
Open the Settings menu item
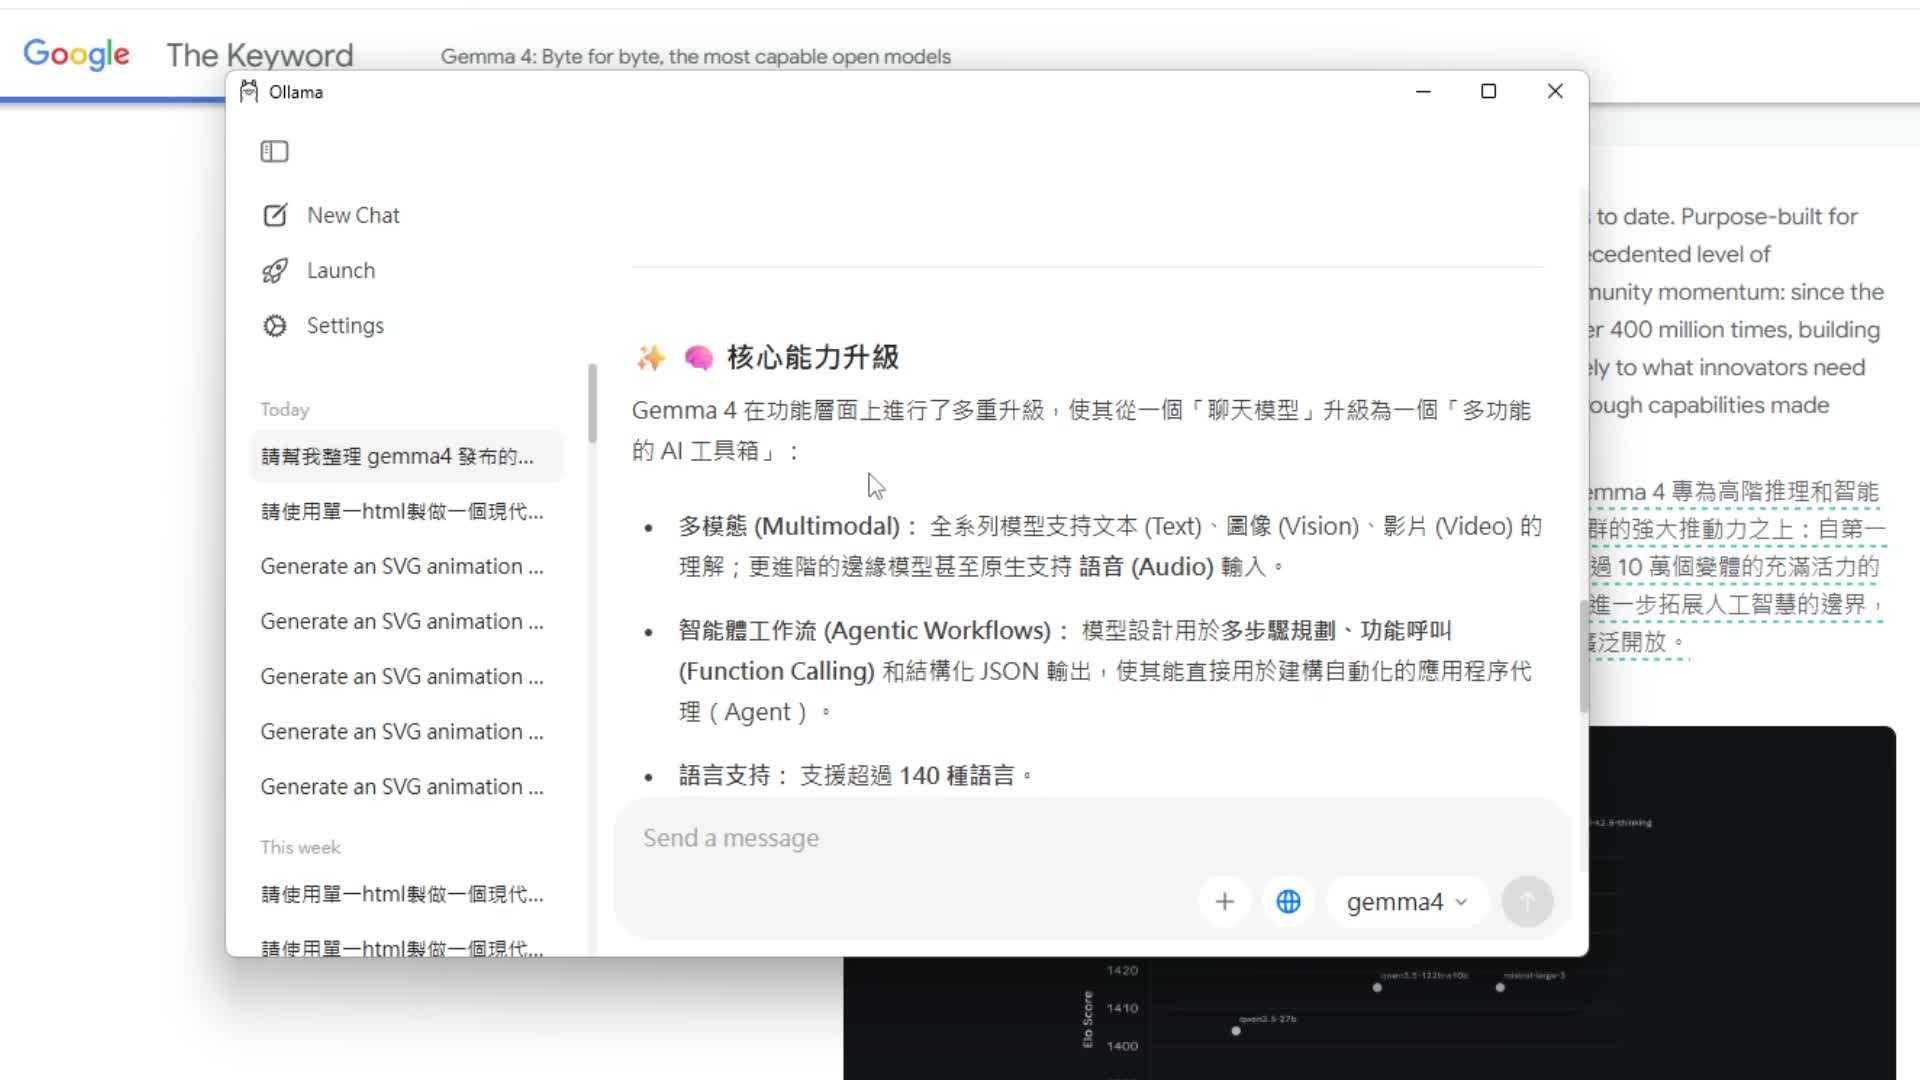[x=345, y=326]
